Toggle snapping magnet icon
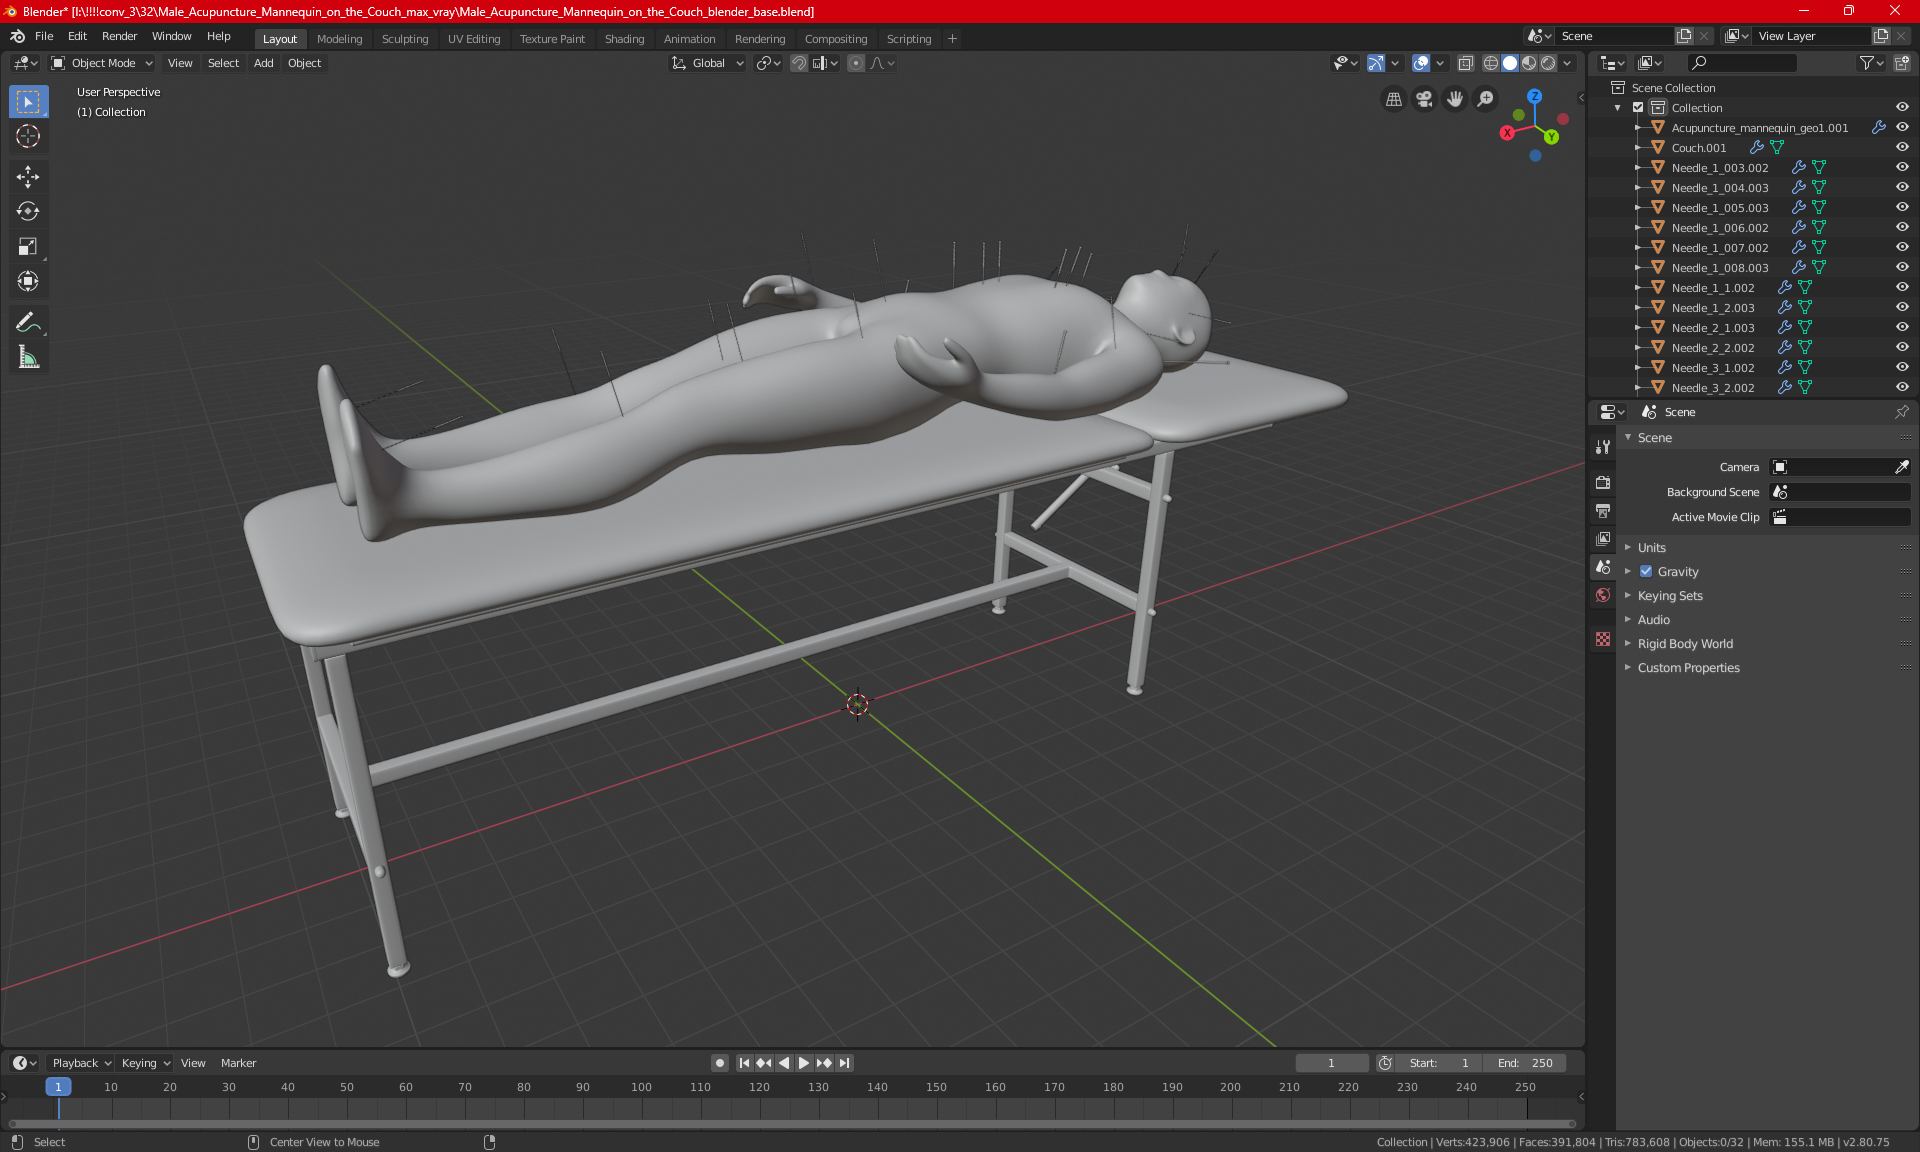 click(x=799, y=63)
